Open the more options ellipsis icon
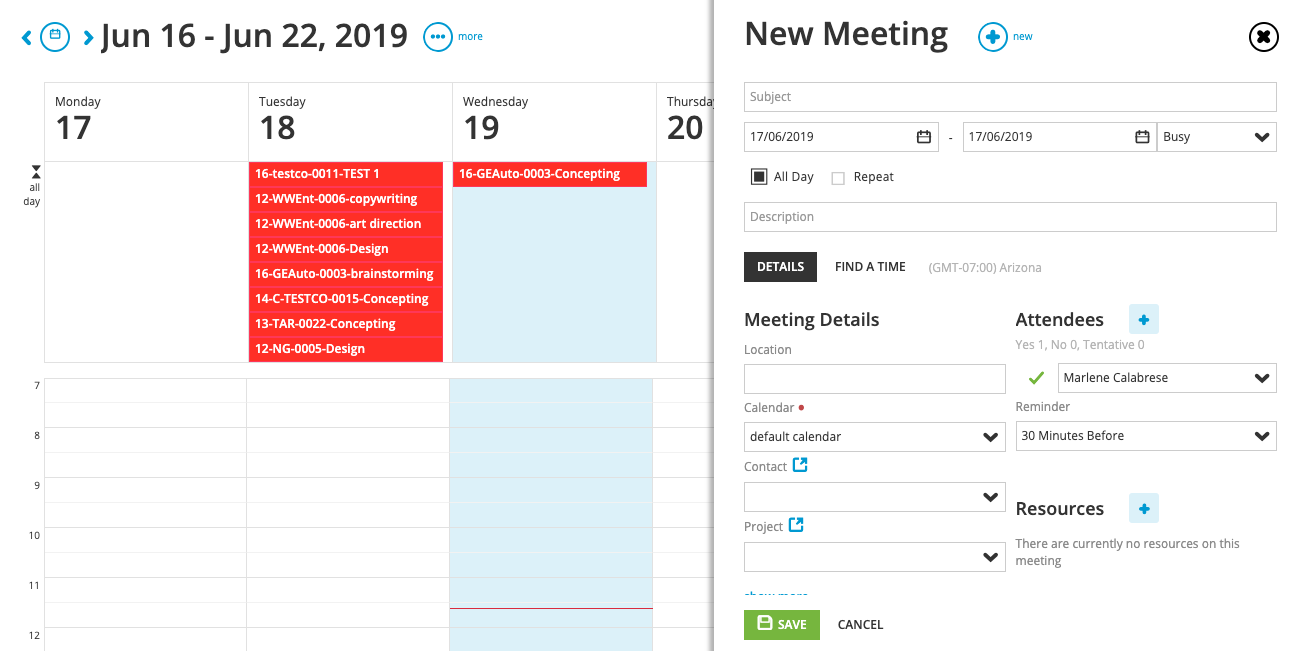 [x=437, y=37]
